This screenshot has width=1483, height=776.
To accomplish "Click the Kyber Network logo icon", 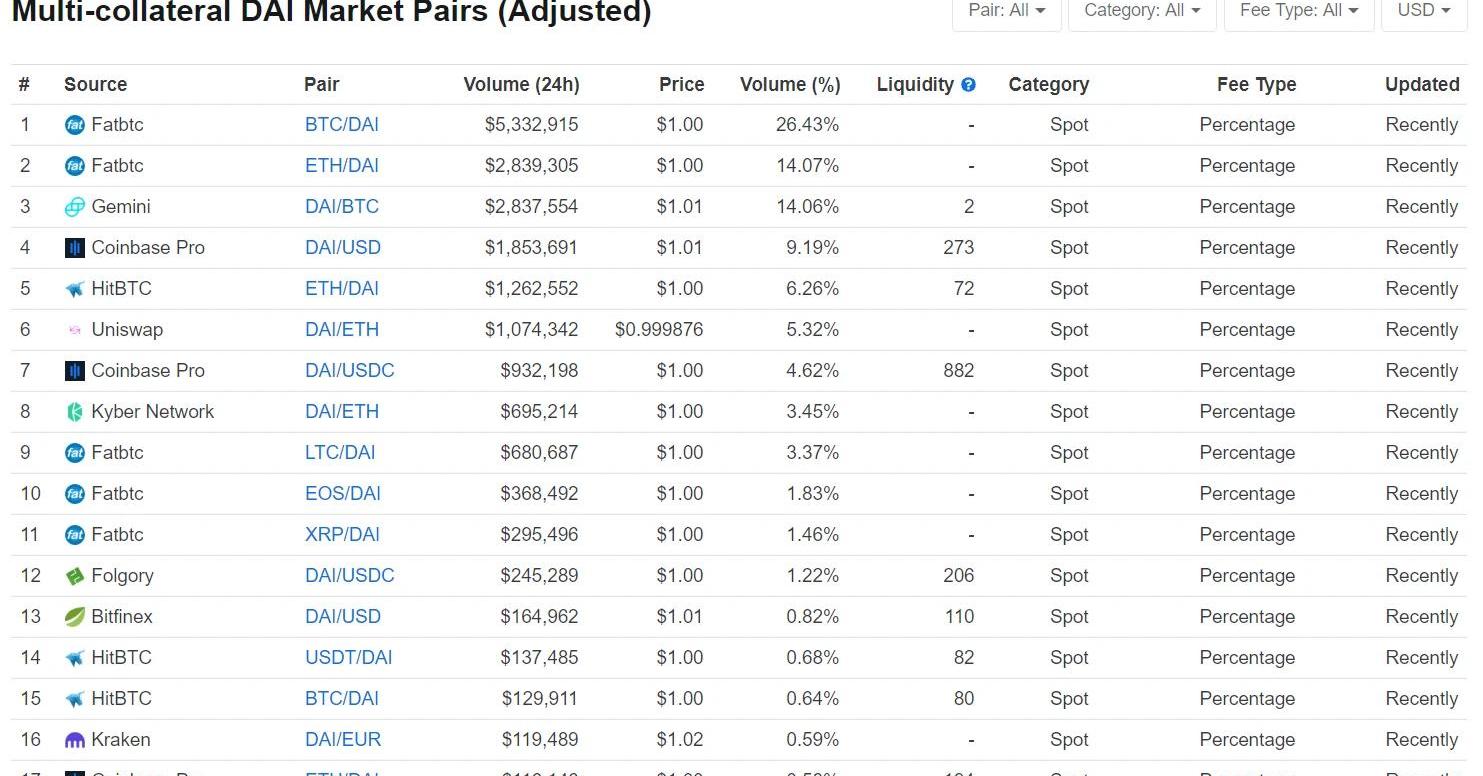I will coord(75,412).
